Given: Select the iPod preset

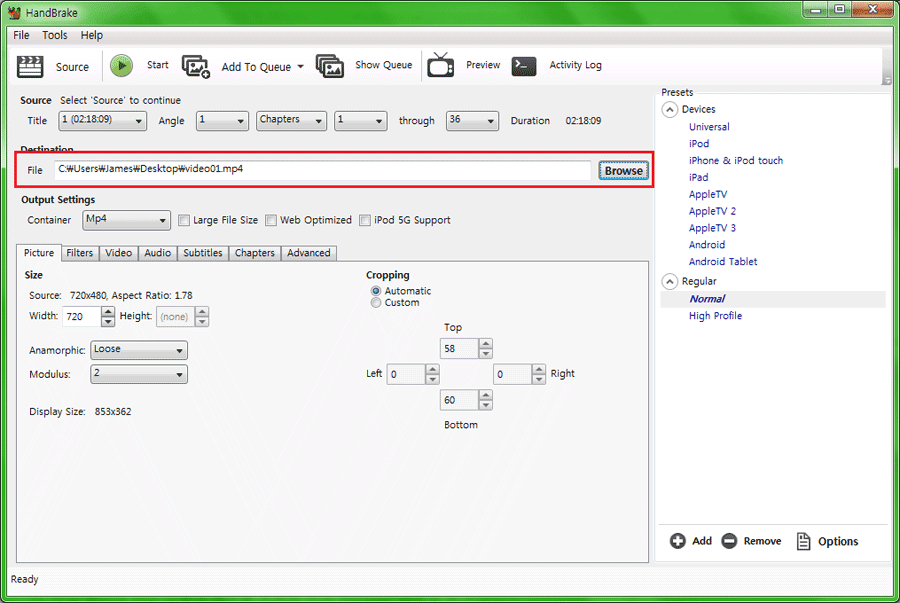Looking at the screenshot, I should pyautogui.click(x=699, y=143).
